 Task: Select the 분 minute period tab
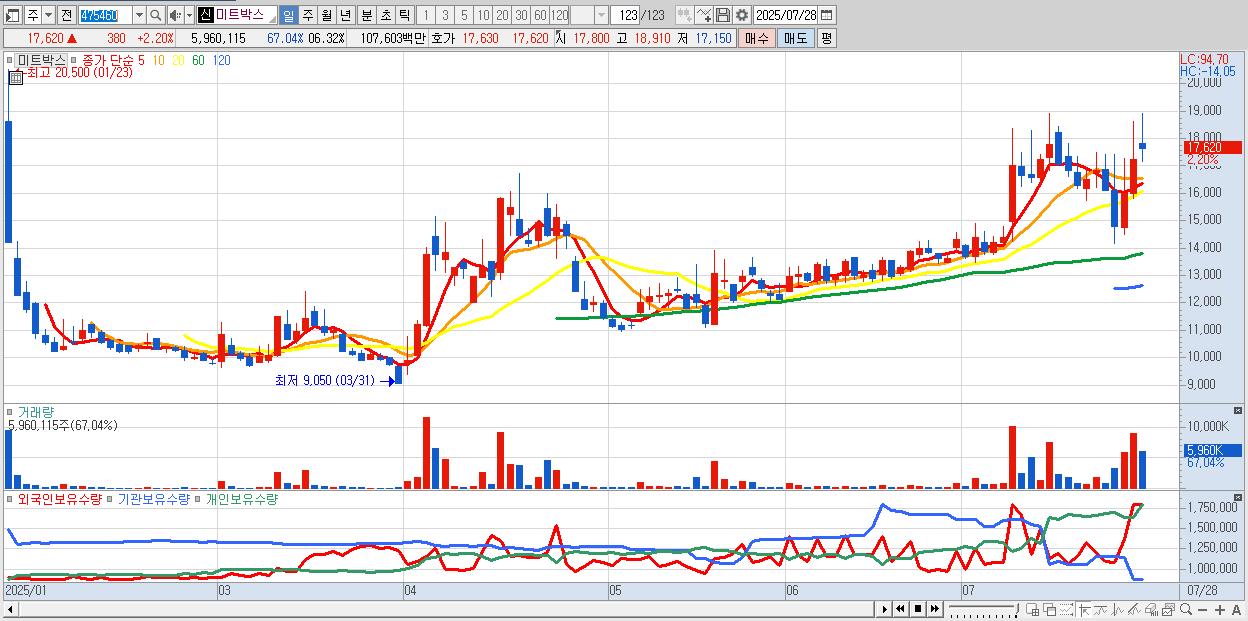pyautogui.click(x=366, y=15)
